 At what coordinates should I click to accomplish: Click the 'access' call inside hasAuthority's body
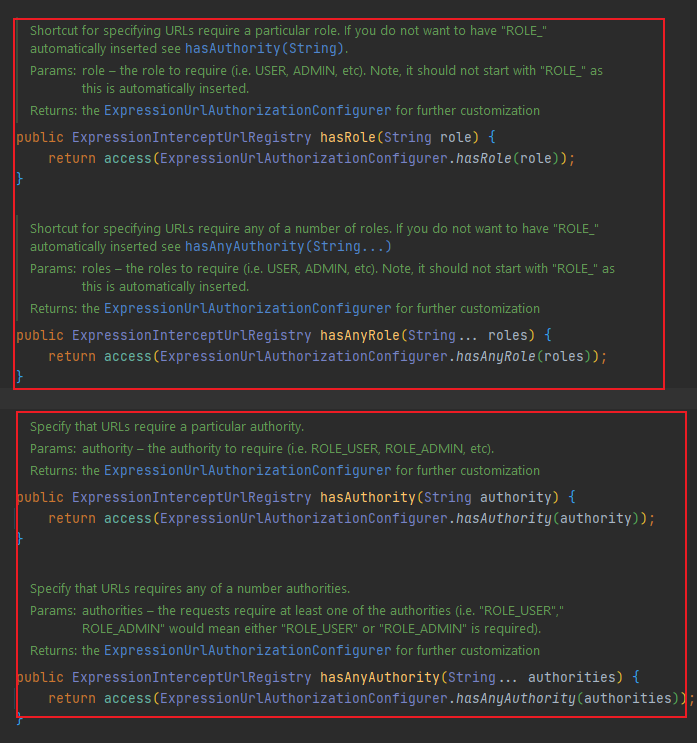pos(128,518)
